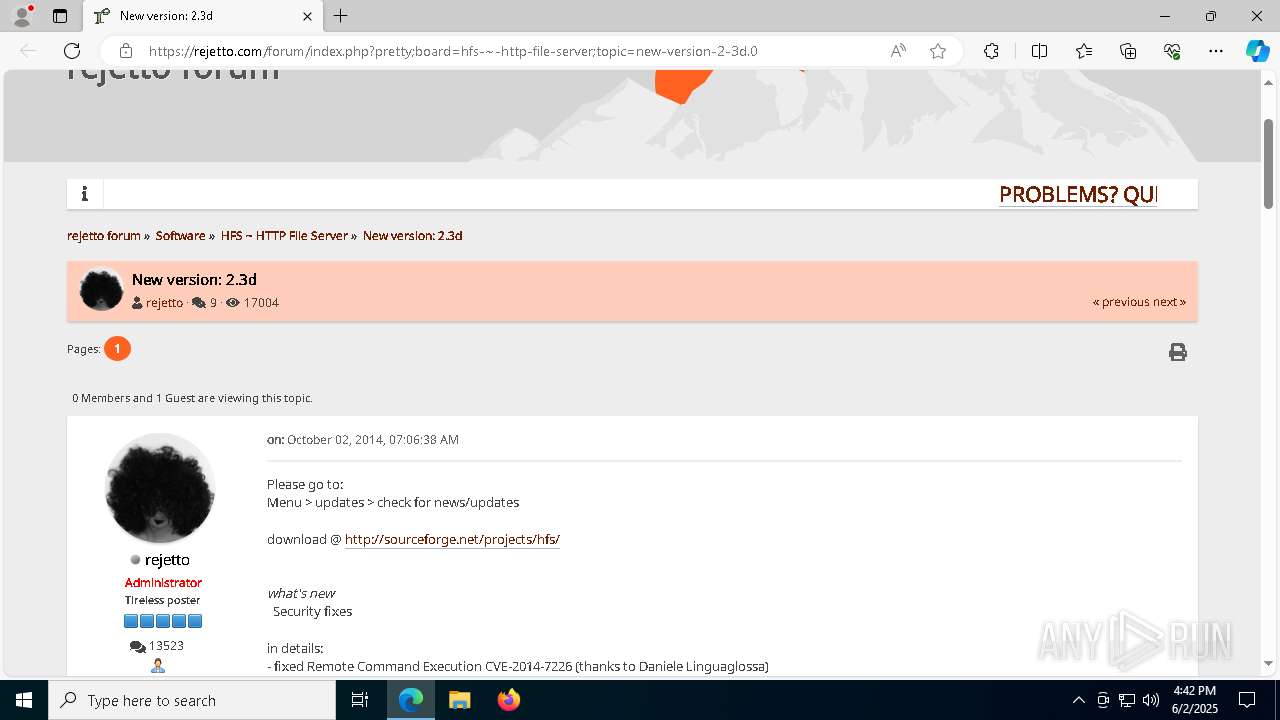
Task: Open 'Software' breadcrumb link
Action: click(x=180, y=236)
